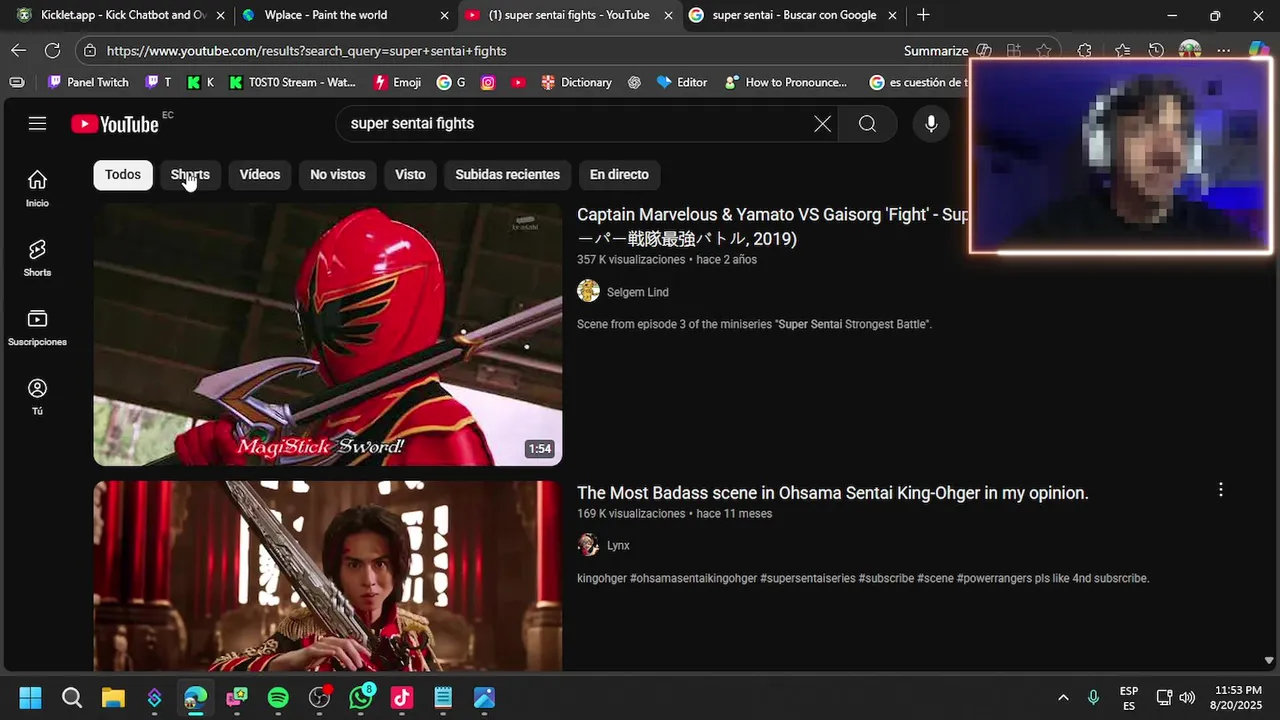The width and height of the screenshot is (1280, 720).
Task: Open the YouTube hamburger guide menu
Action: [37, 123]
